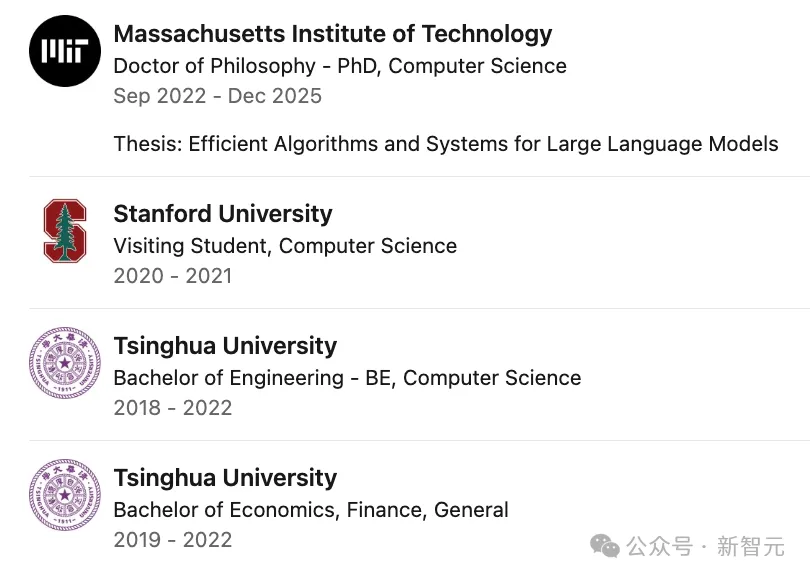Open the Stanford University heading link
This screenshot has width=810, height=578.
(222, 214)
